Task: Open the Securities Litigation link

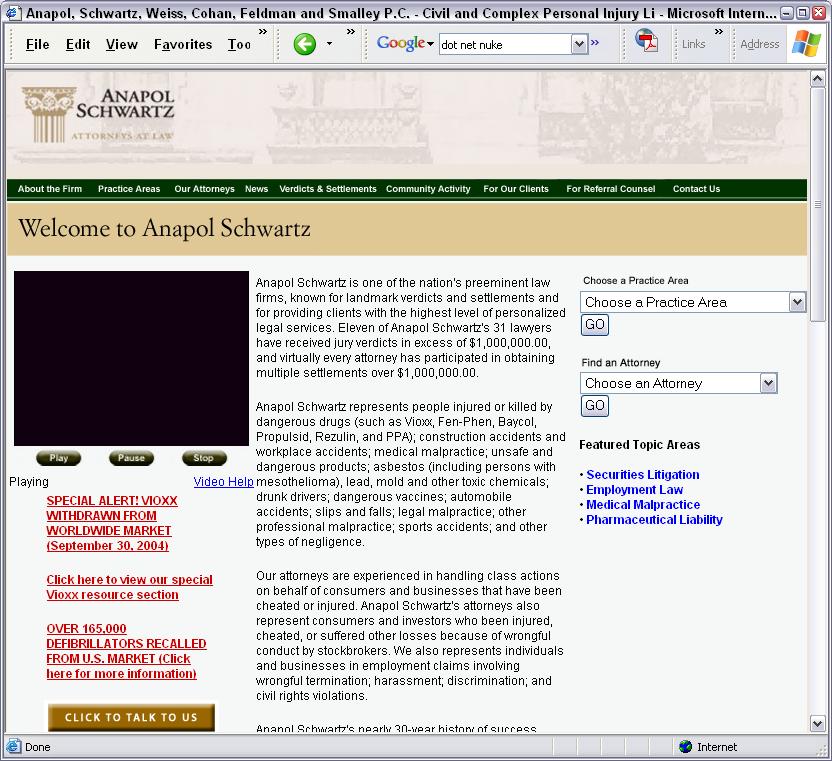Action: pos(643,474)
